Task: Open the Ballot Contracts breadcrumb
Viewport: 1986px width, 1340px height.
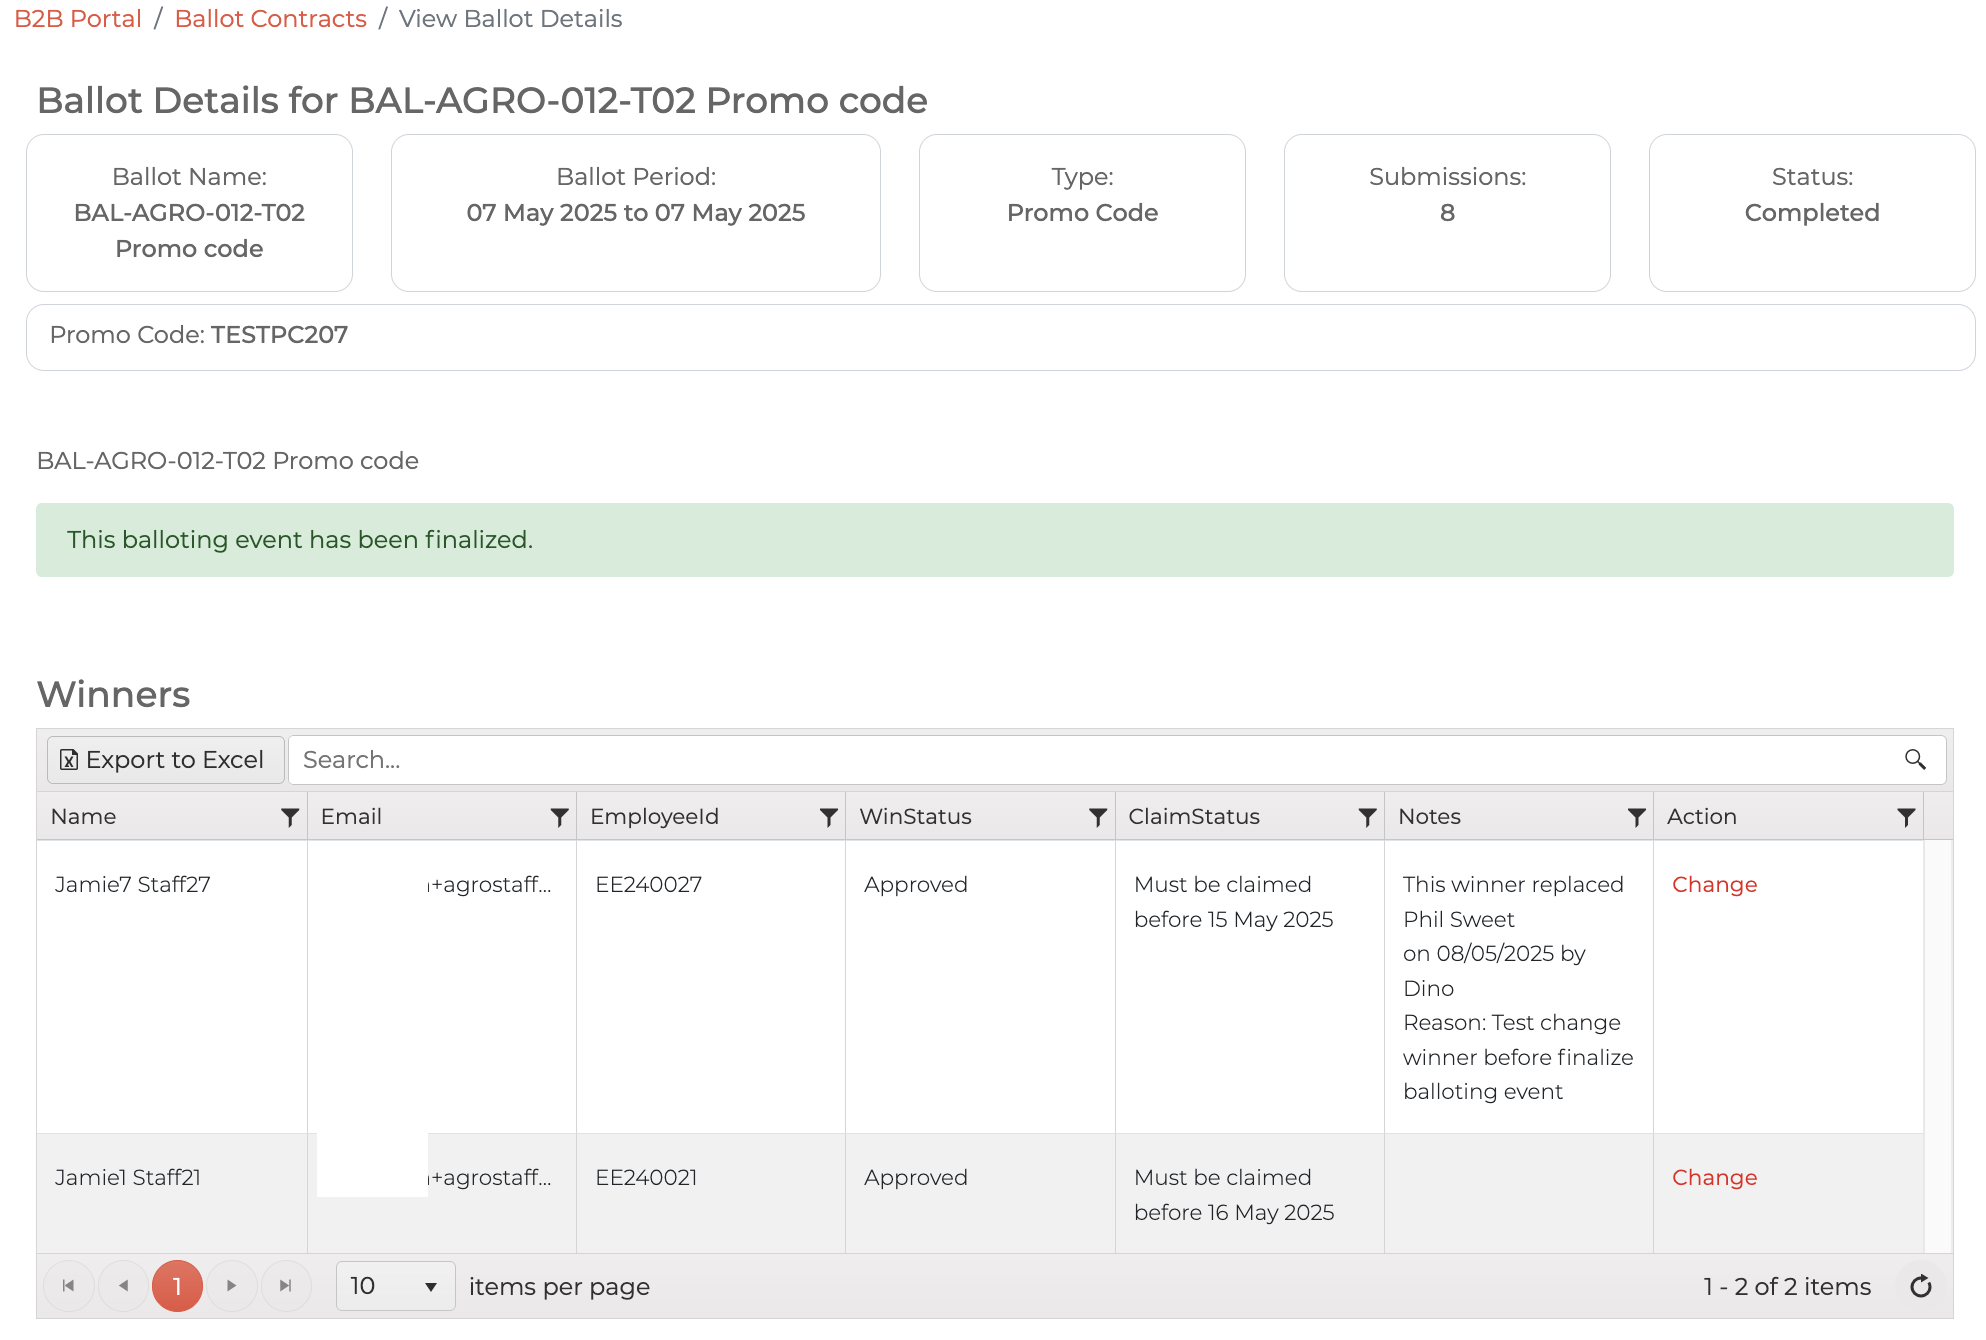Action: tap(270, 19)
